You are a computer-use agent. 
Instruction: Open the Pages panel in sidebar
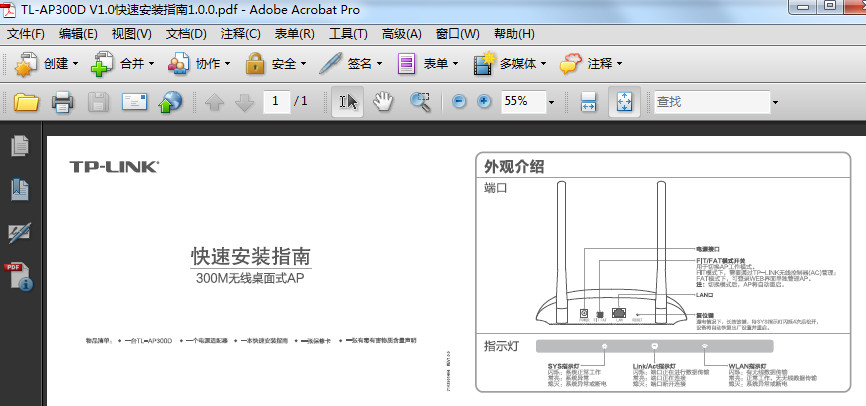coord(20,146)
